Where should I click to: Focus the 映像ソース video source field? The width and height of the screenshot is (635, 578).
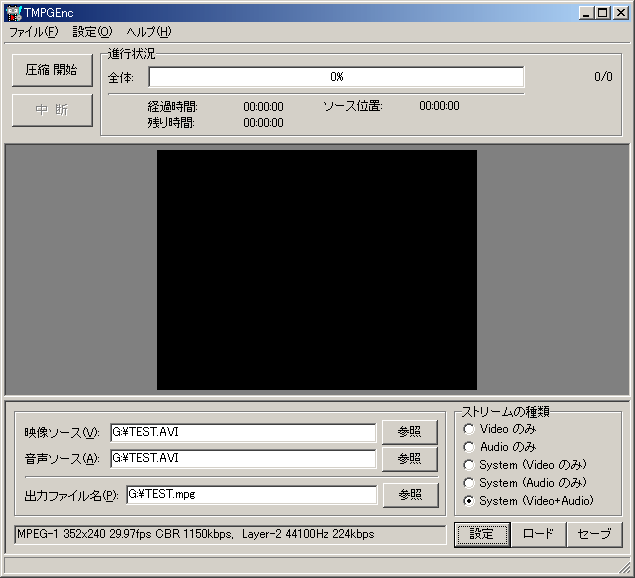[243, 432]
